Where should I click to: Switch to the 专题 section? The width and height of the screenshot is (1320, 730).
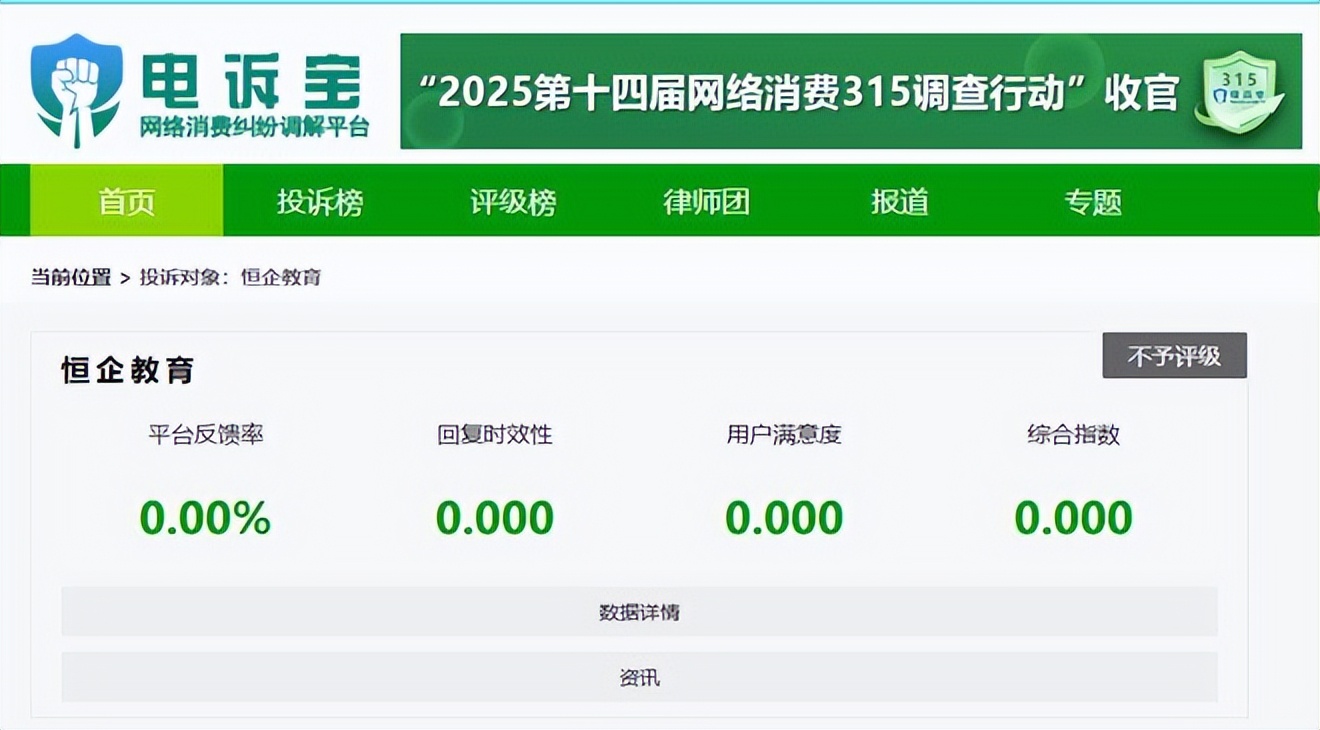pyautogui.click(x=1092, y=201)
